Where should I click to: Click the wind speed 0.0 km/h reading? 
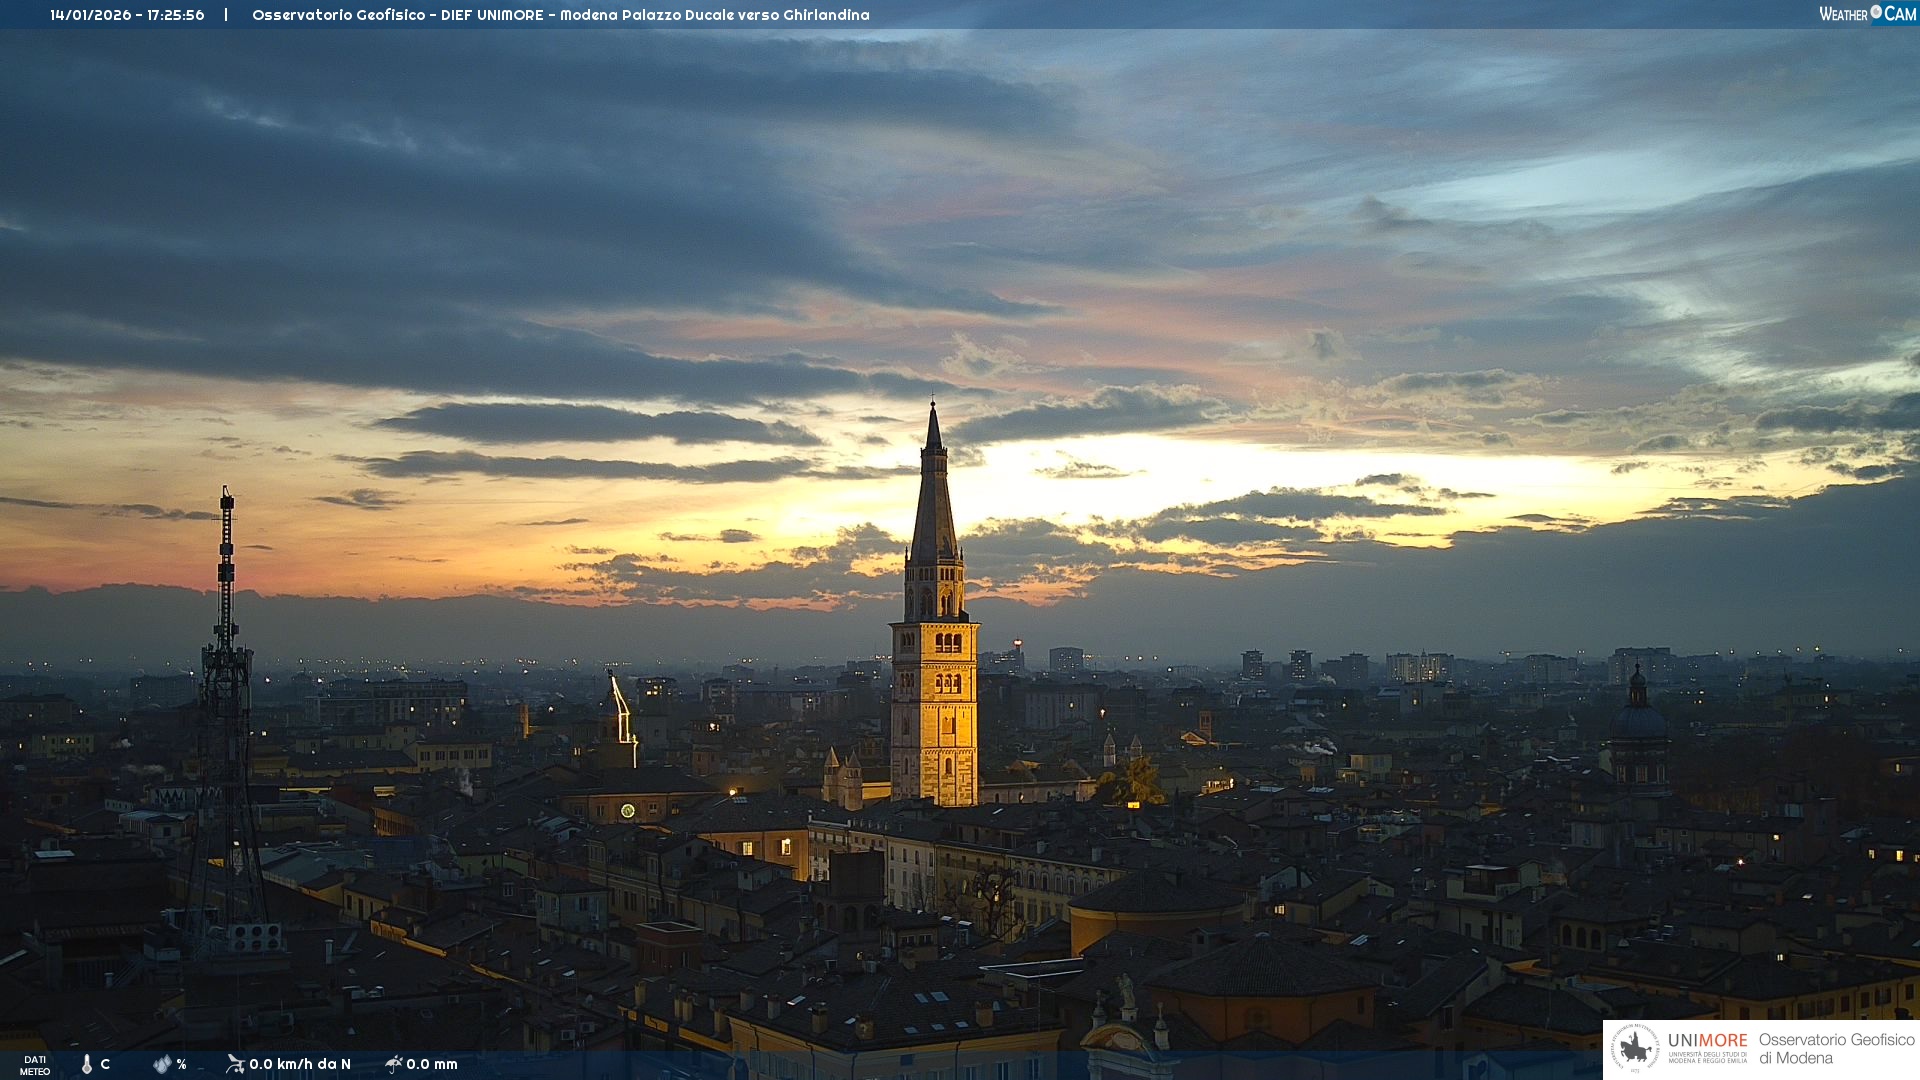299,1064
